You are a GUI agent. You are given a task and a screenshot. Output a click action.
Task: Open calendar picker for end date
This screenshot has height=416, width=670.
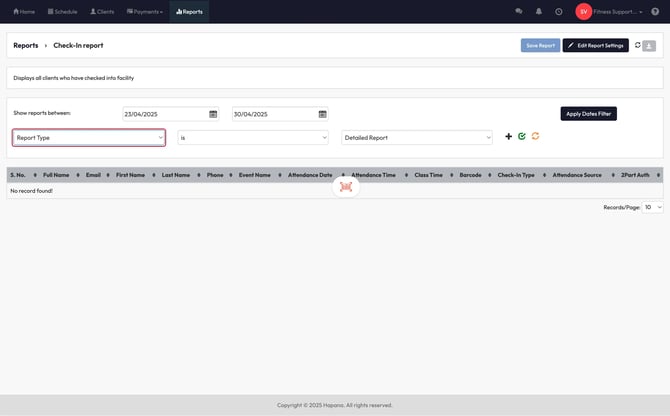pyautogui.click(x=322, y=114)
